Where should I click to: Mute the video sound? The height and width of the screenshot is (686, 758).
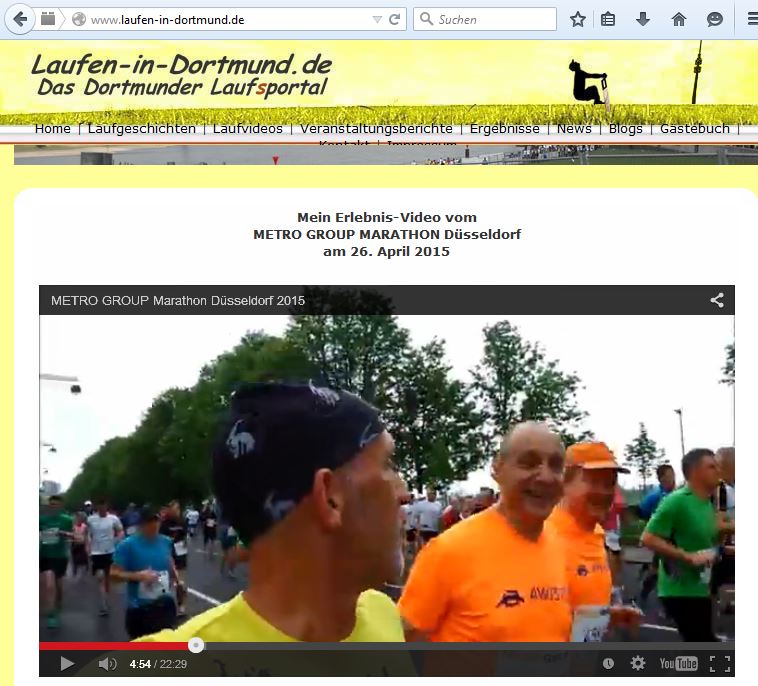107,663
